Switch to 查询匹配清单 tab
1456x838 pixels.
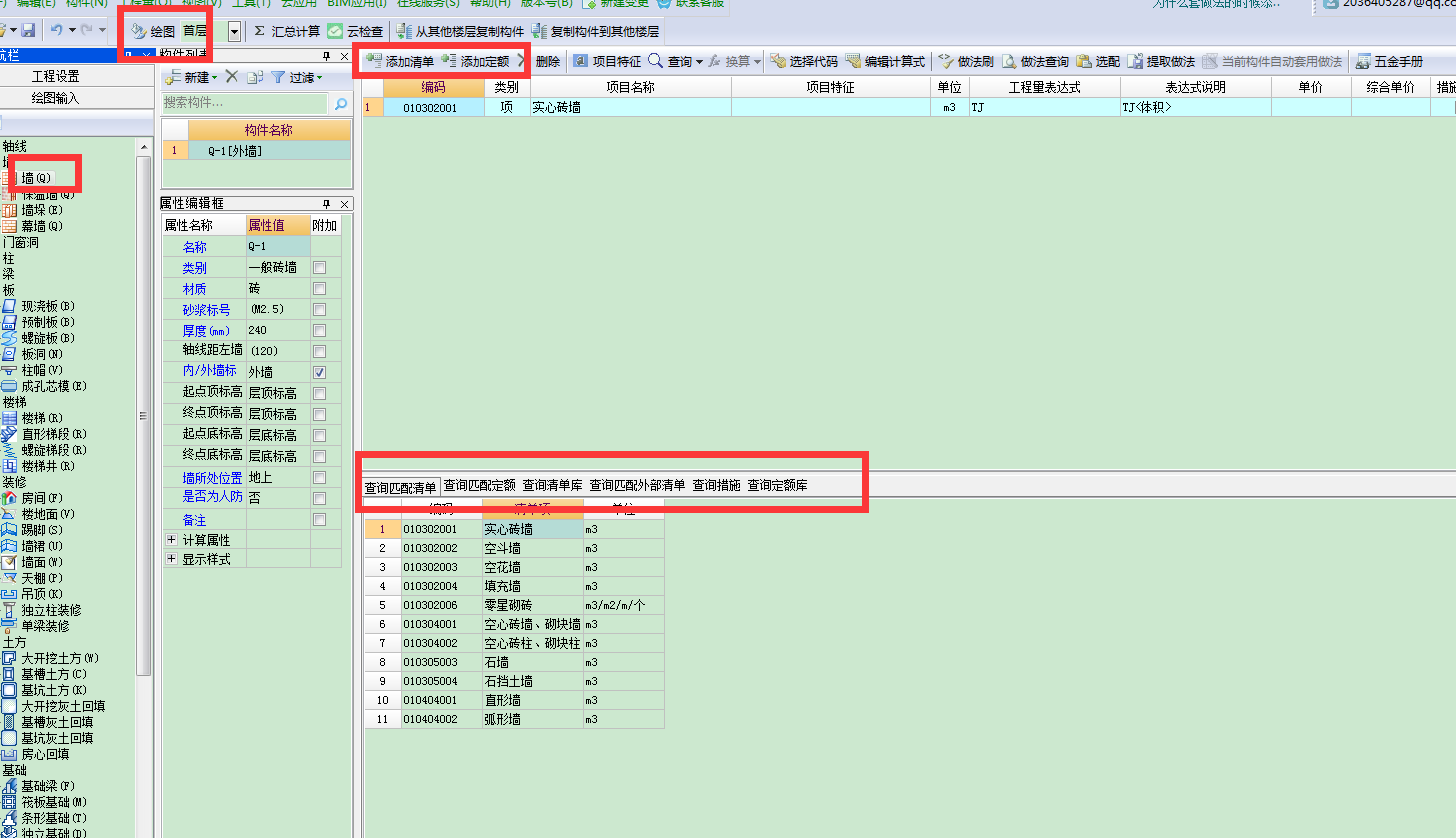400,487
